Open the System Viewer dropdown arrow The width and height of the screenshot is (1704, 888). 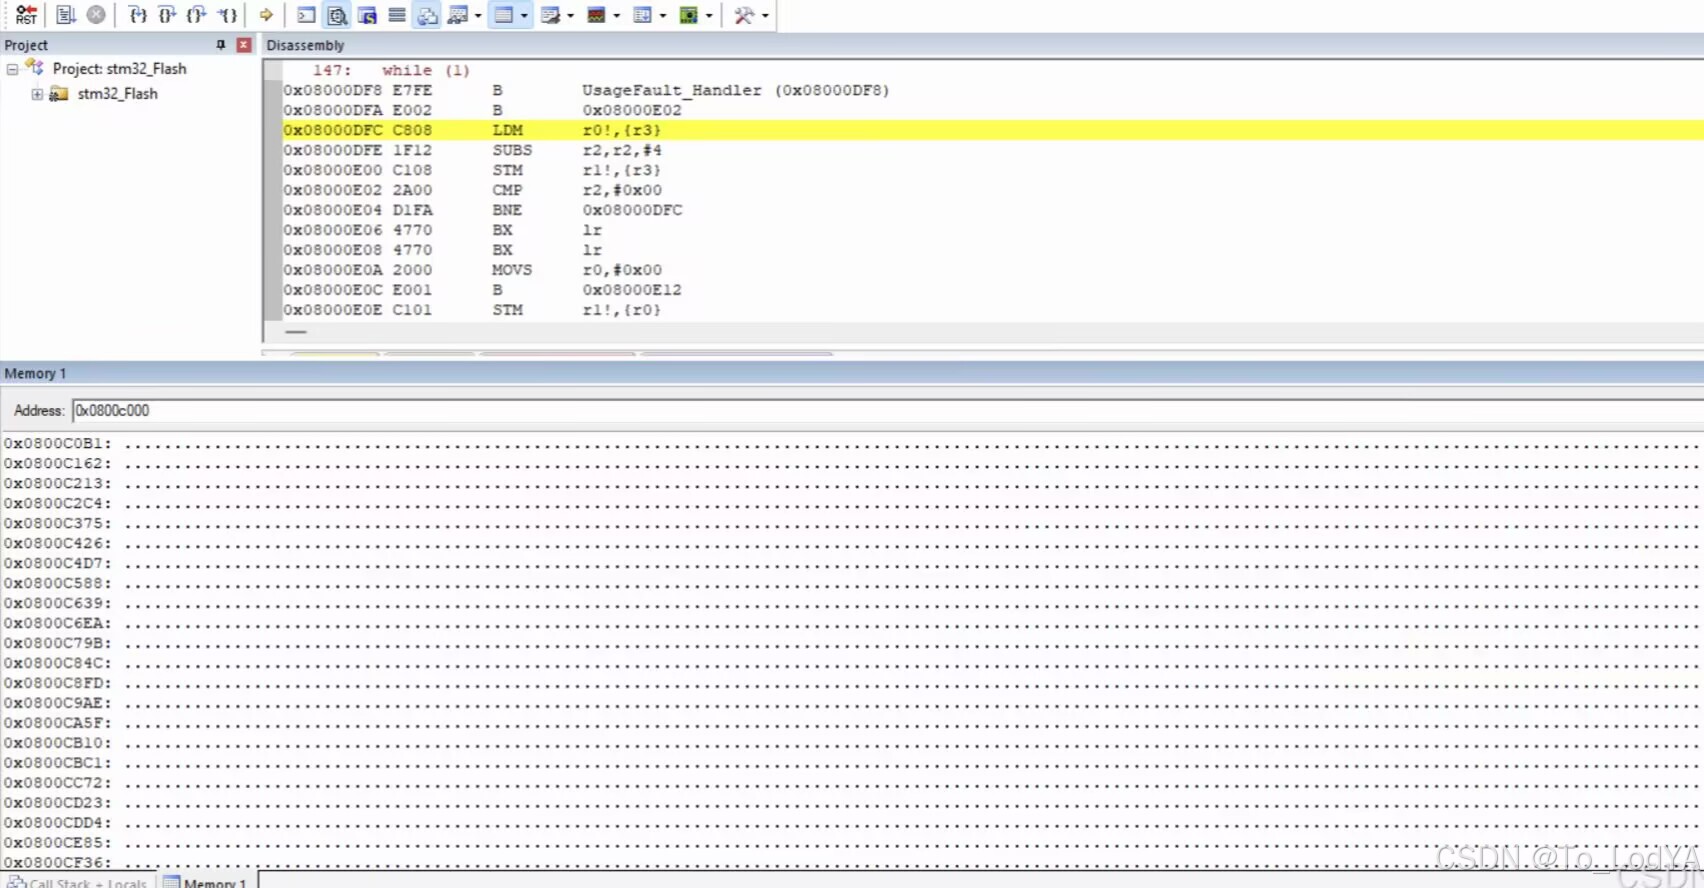pyautogui.click(x=709, y=16)
